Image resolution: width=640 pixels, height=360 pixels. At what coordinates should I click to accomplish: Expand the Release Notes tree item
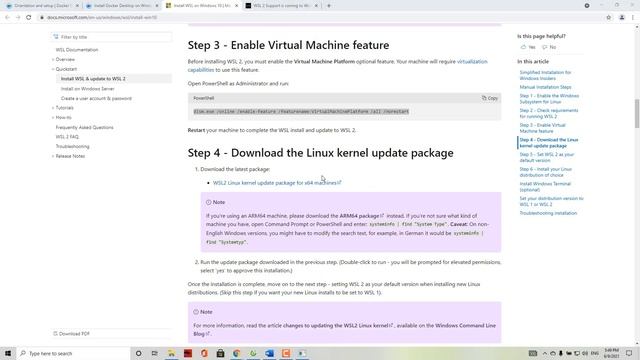pos(70,156)
